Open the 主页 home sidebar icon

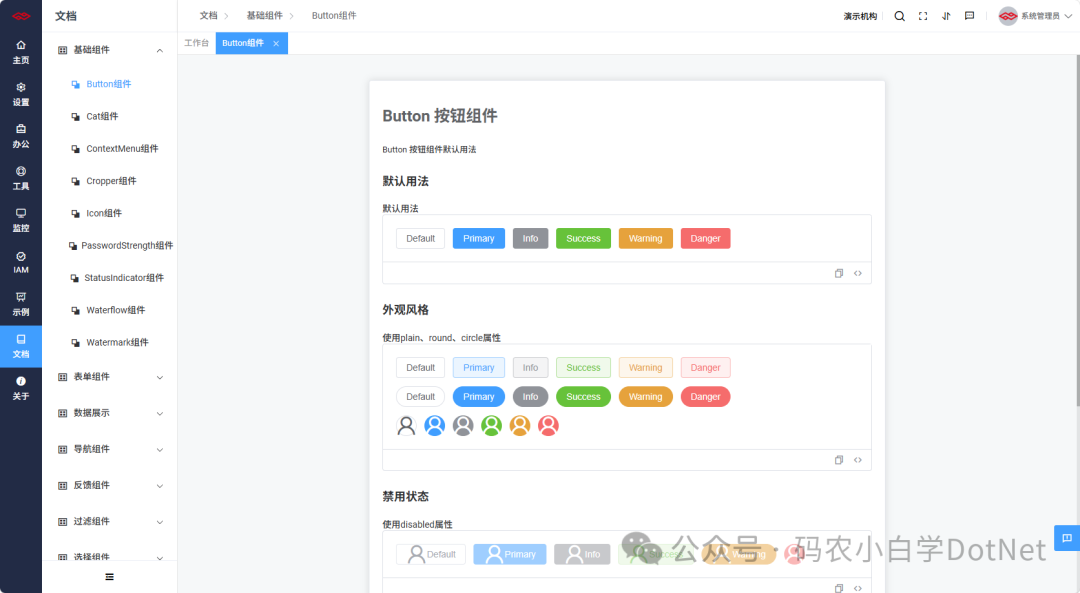tap(21, 52)
